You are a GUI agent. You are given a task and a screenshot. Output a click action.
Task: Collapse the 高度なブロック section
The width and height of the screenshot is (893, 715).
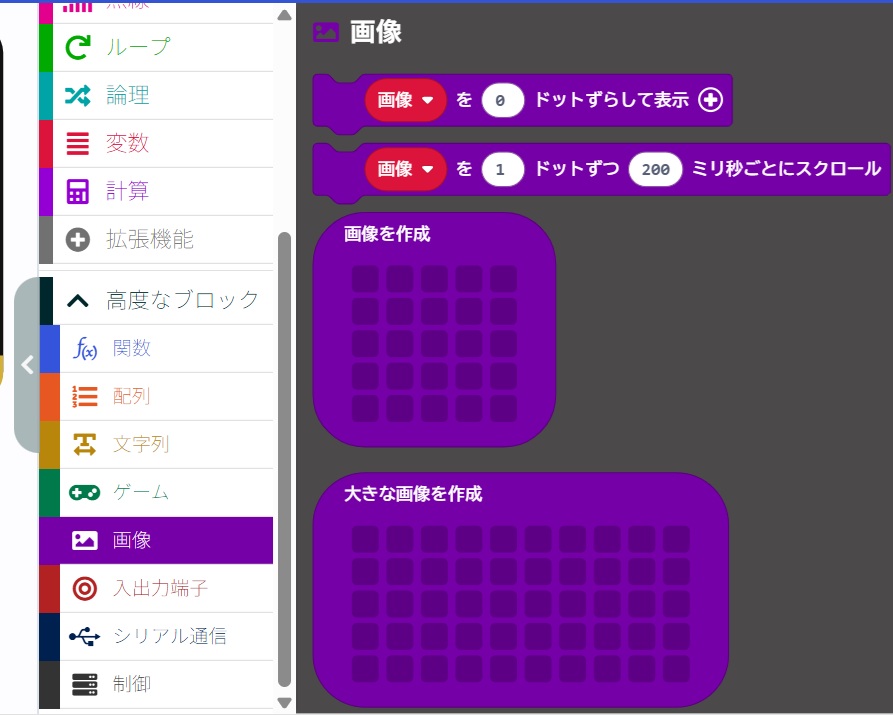[x=78, y=299]
